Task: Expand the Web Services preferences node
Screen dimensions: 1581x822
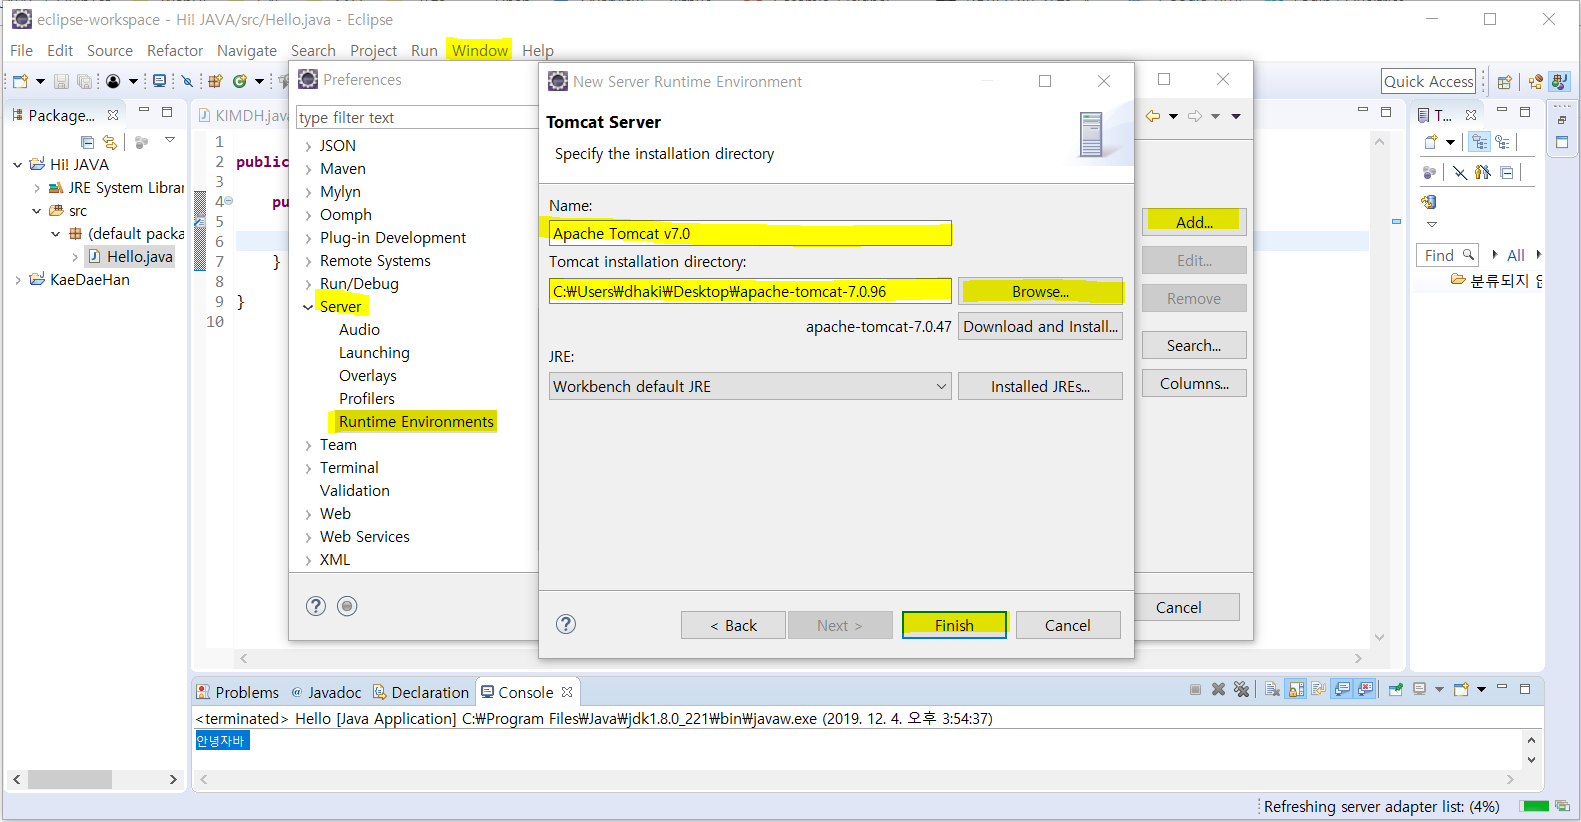Action: [308, 537]
